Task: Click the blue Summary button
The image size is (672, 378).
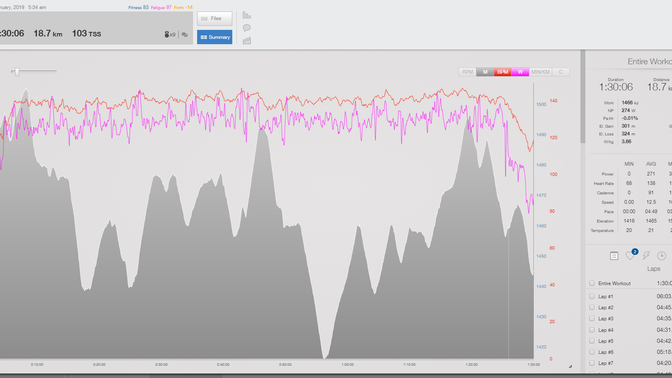Action: pos(215,37)
